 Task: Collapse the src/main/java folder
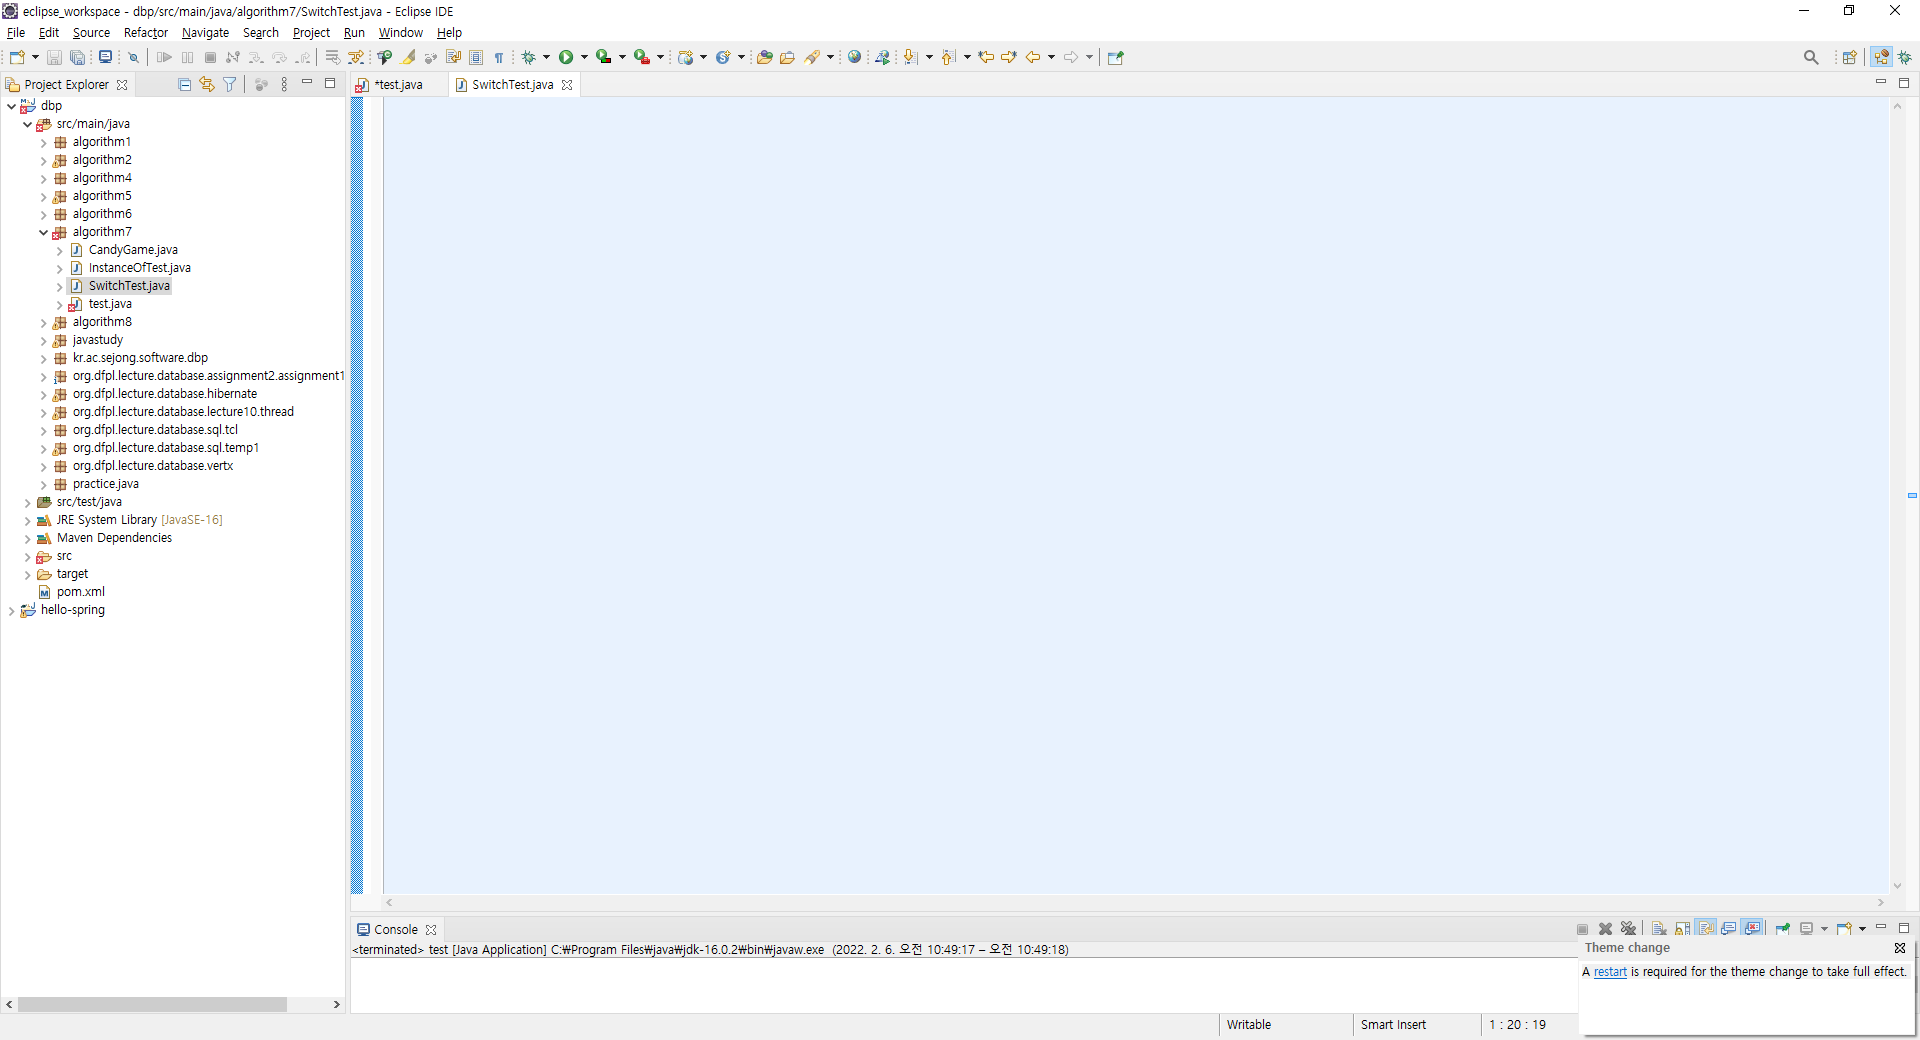click(x=27, y=124)
